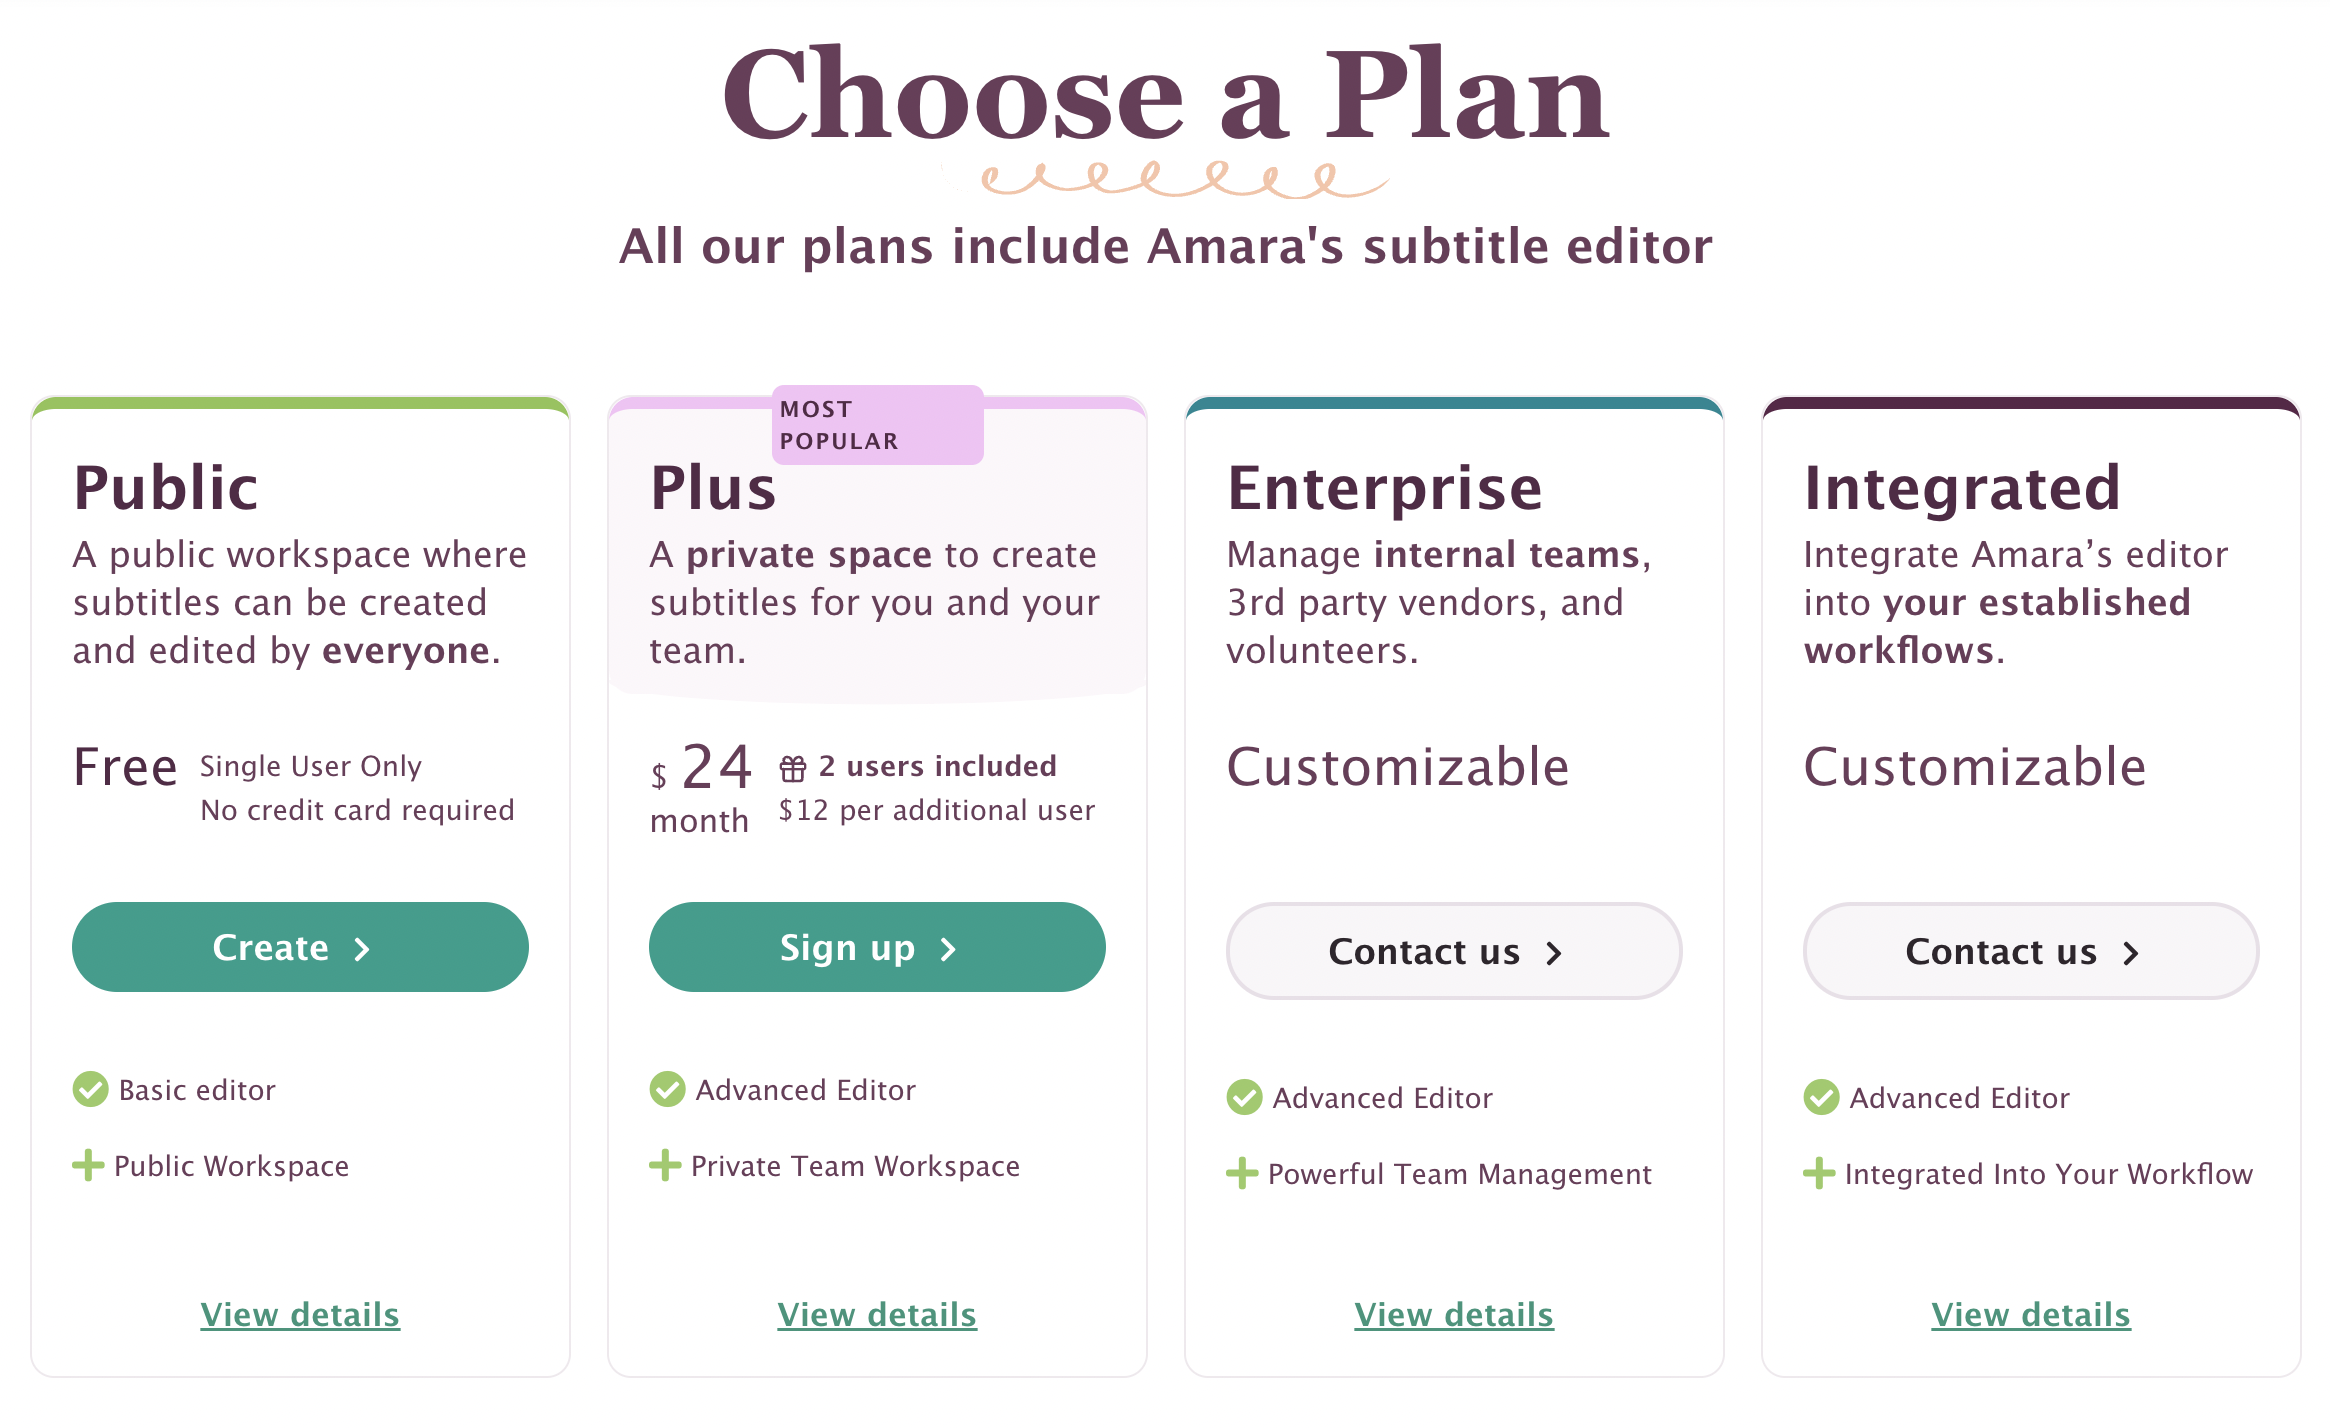Screen dimensions: 2330x1428
Task: Open View details under the Plus plan
Action: [x=877, y=1314]
